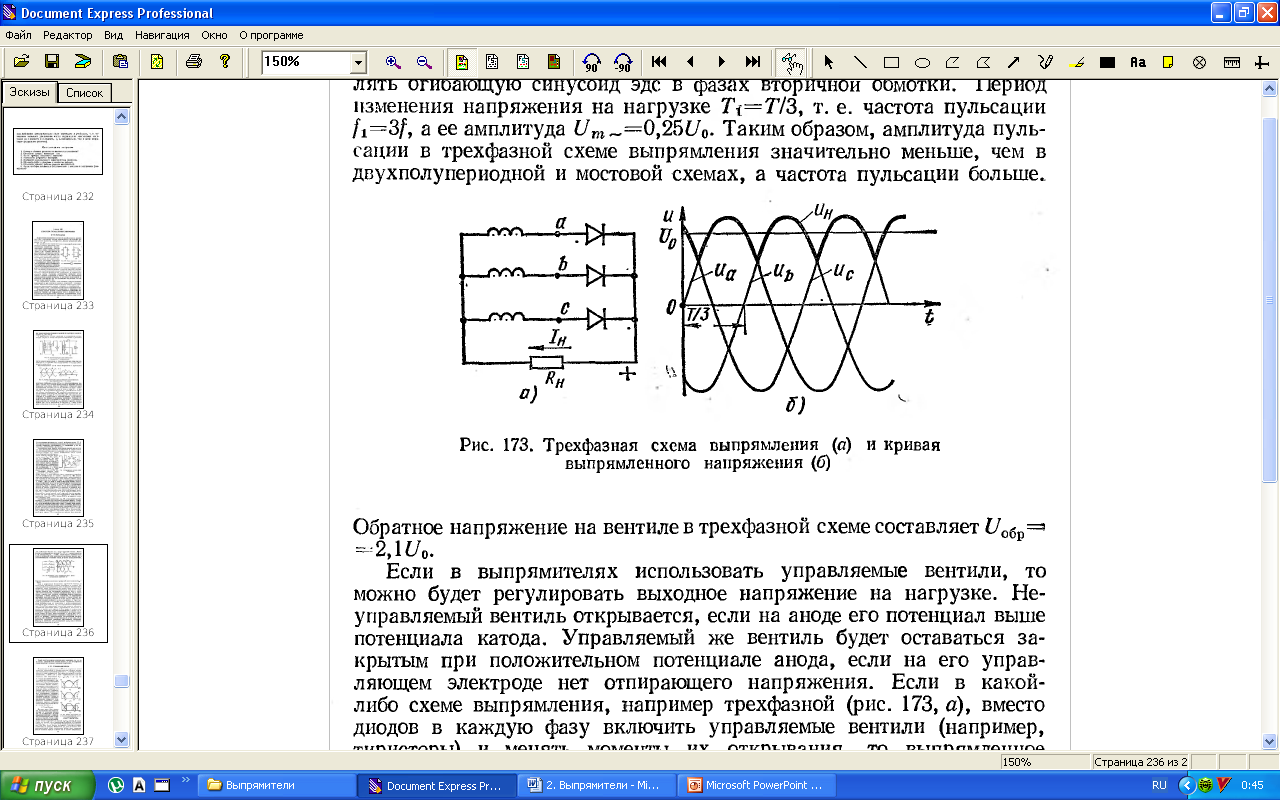The height and width of the screenshot is (800, 1280).
Task: Select the crossed circle stamp tool
Action: (1200, 61)
